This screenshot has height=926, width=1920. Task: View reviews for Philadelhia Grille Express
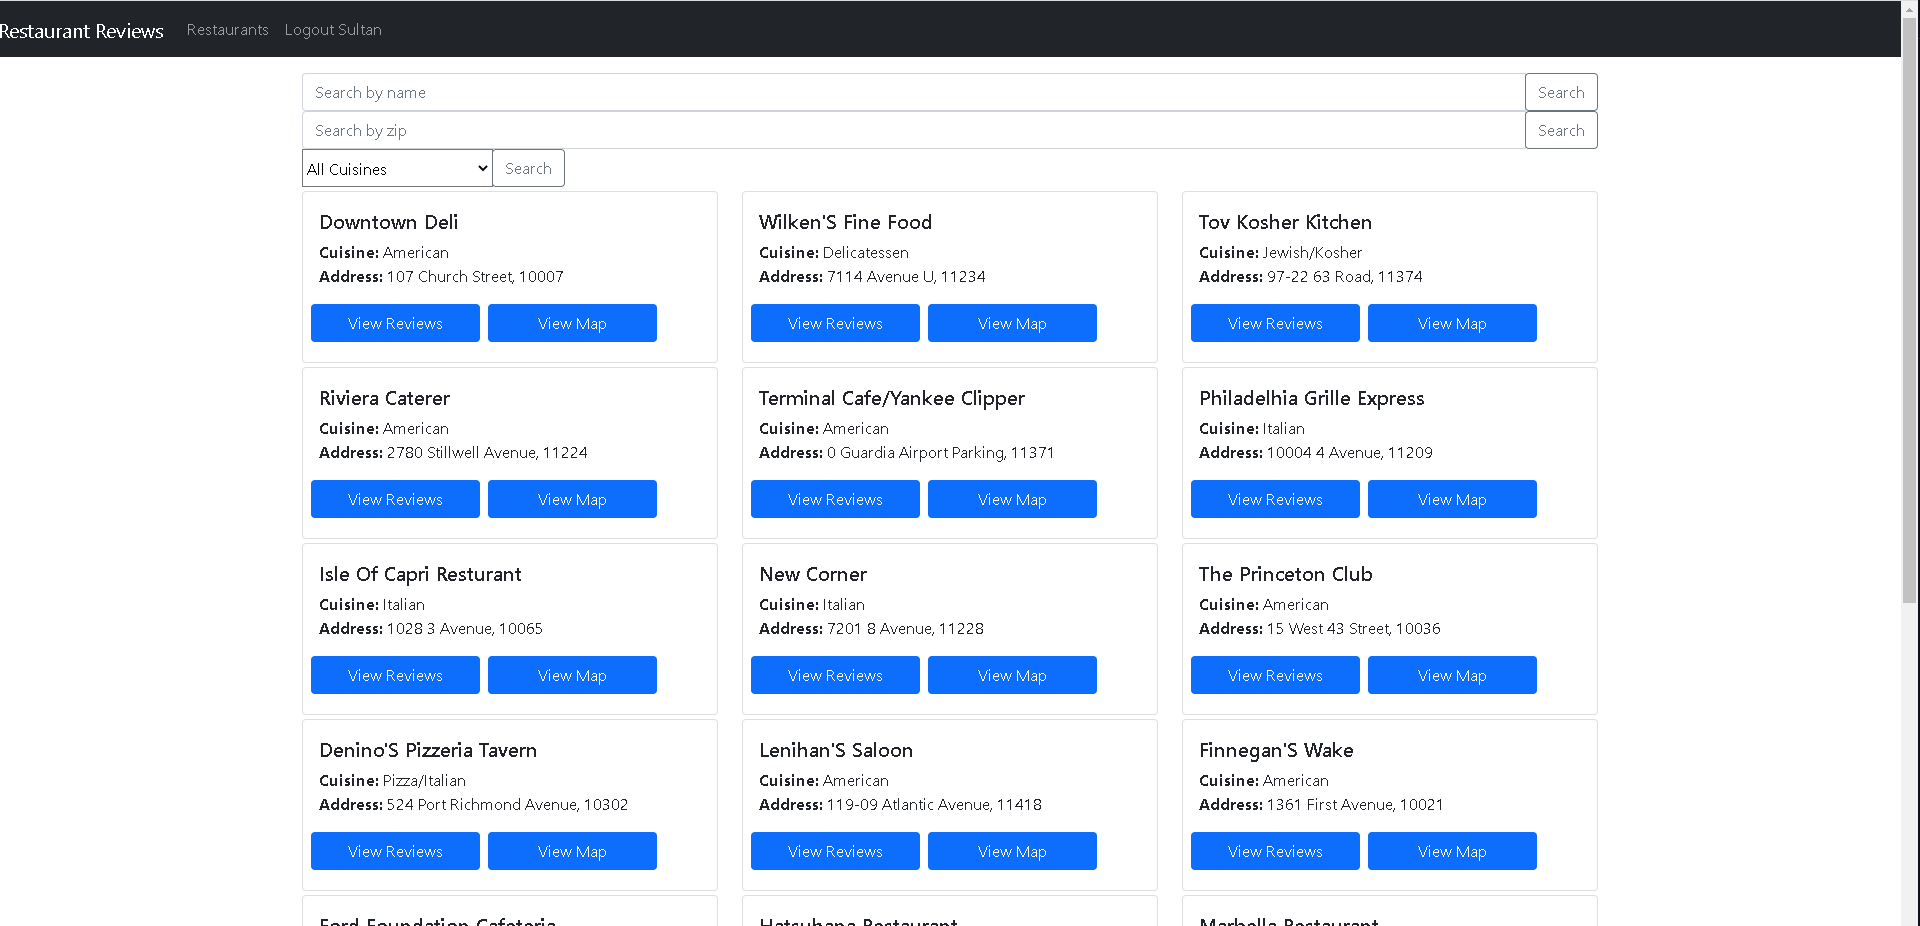point(1275,499)
